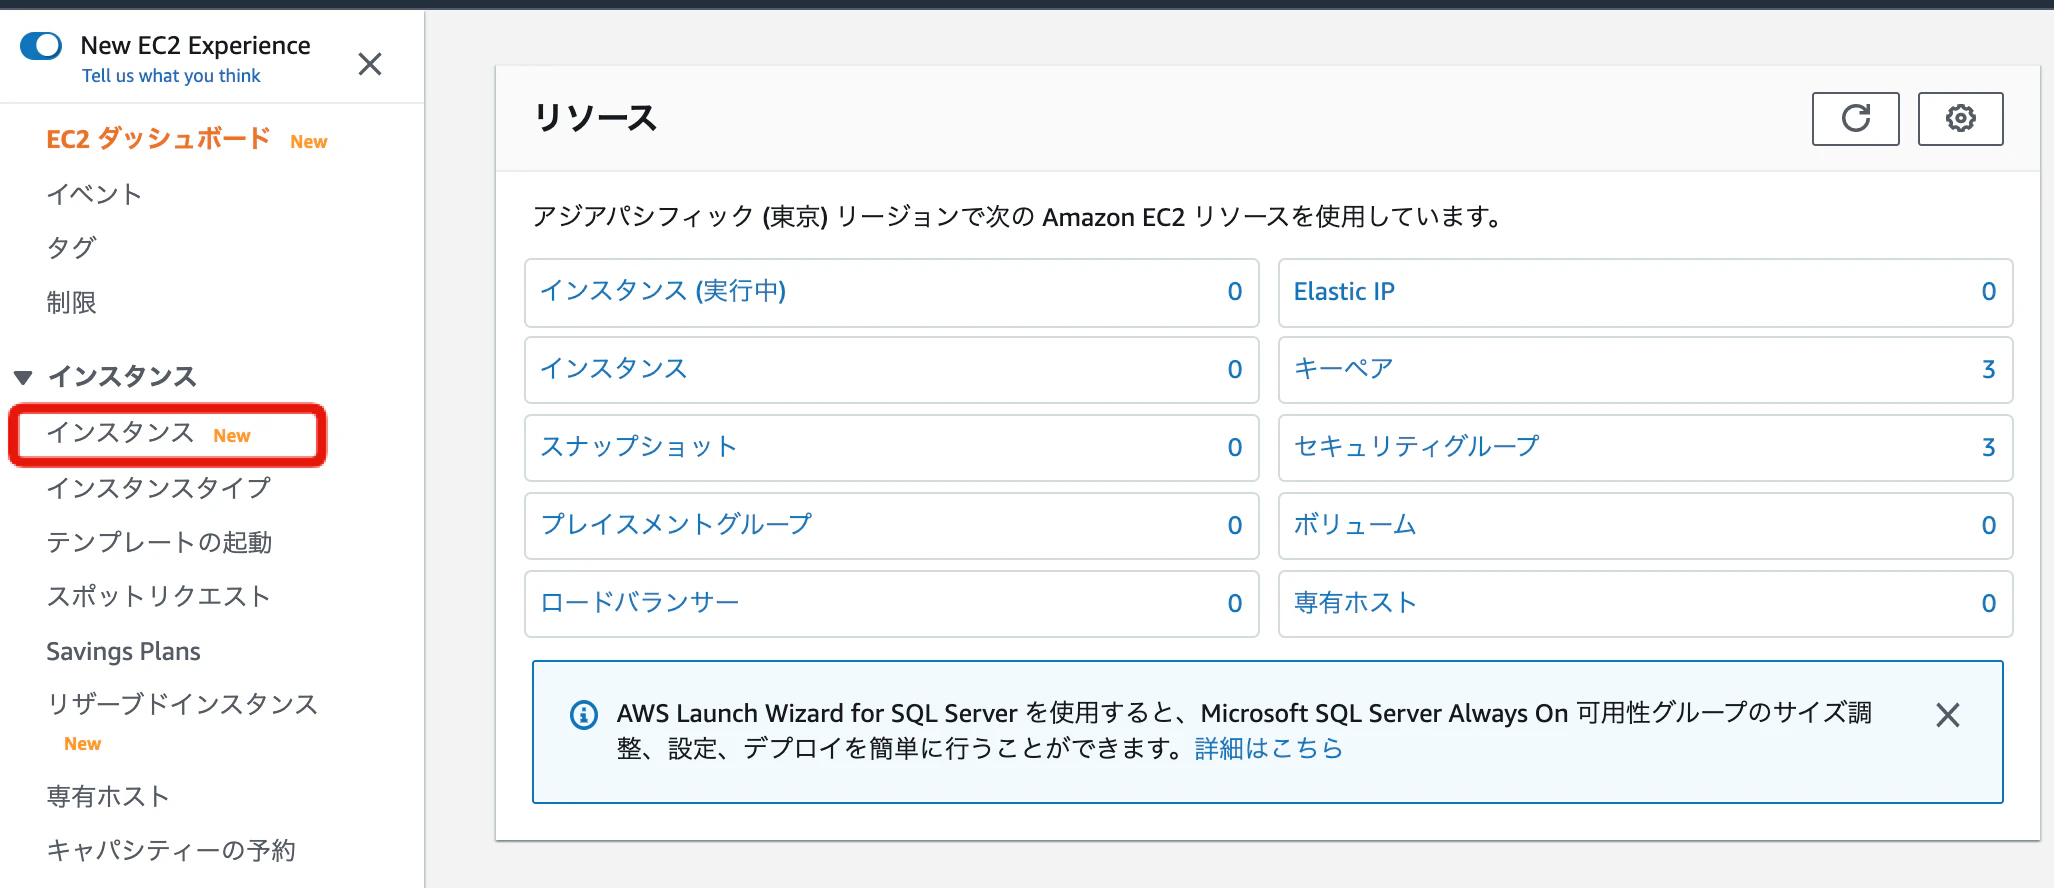Viewport: 2054px width, 888px height.
Task: Open インスタンスタイプ in the sidebar
Action: pos(159,488)
